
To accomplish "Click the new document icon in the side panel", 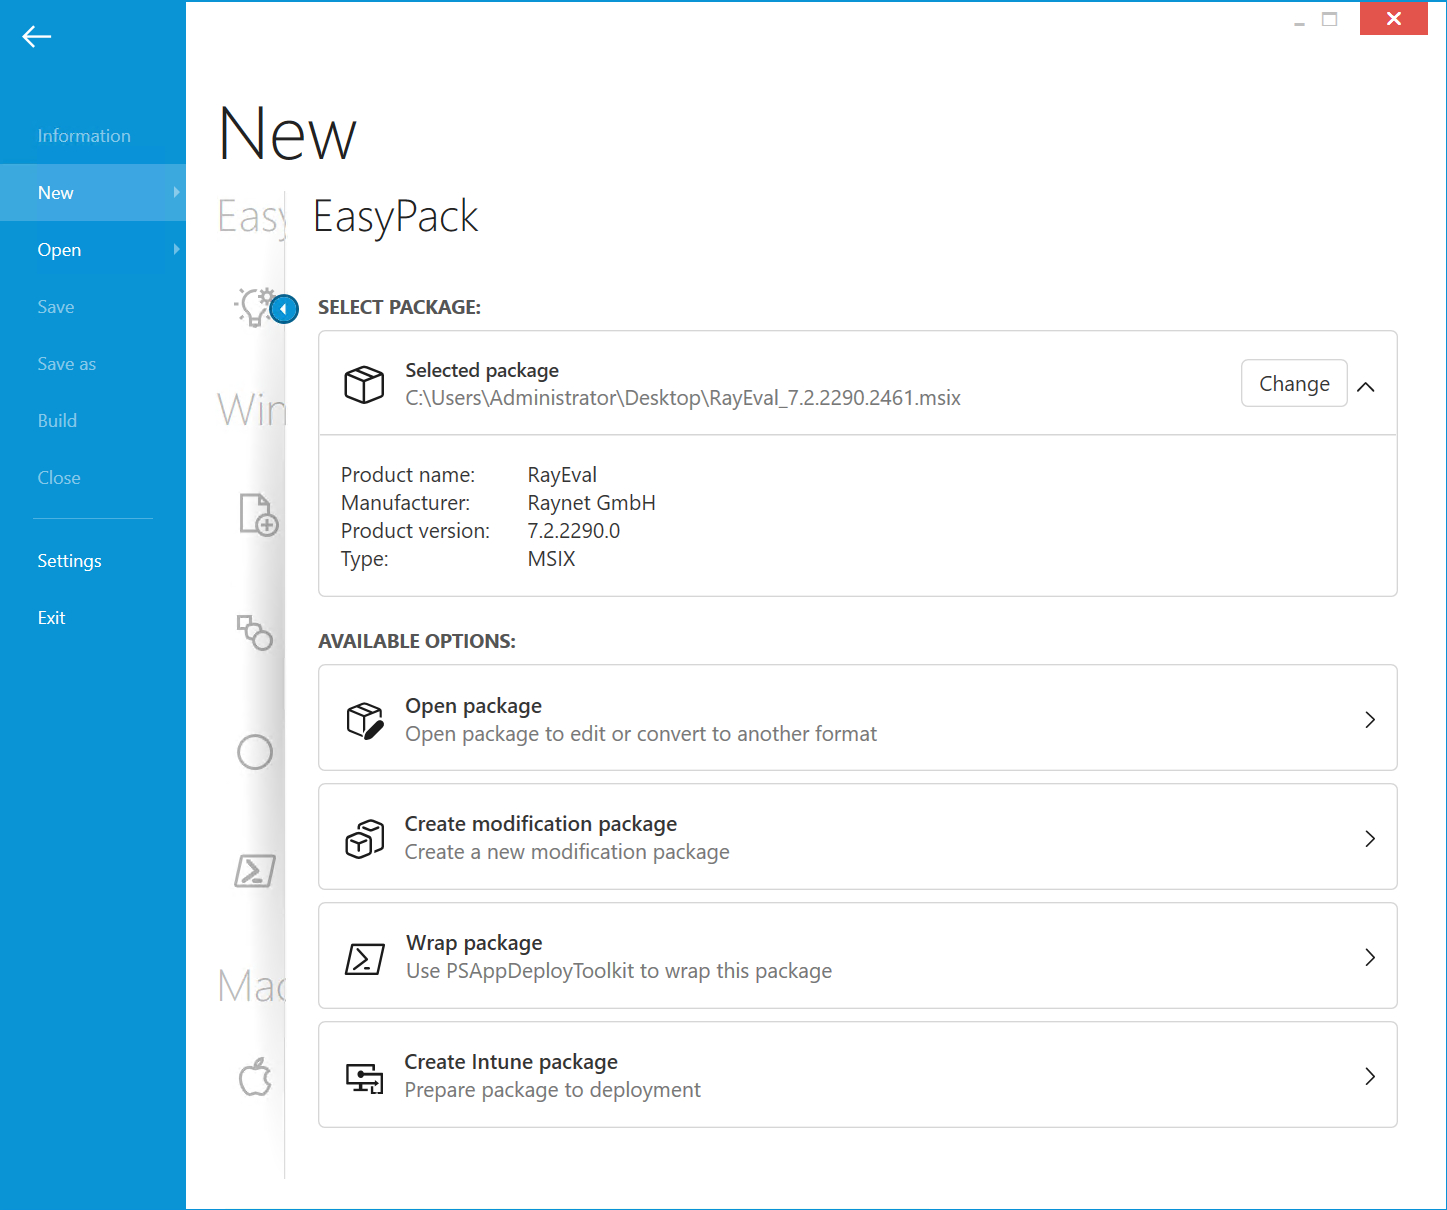I will (257, 515).
